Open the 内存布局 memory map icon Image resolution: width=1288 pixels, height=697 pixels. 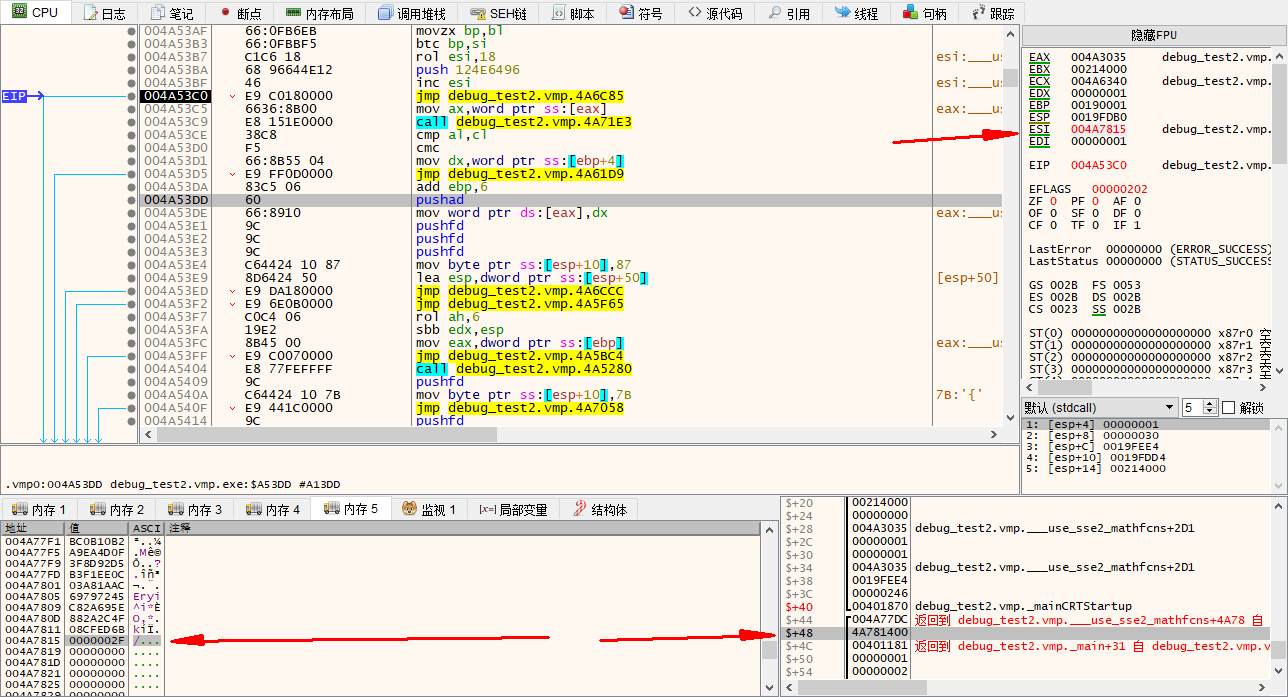pyautogui.click(x=293, y=13)
